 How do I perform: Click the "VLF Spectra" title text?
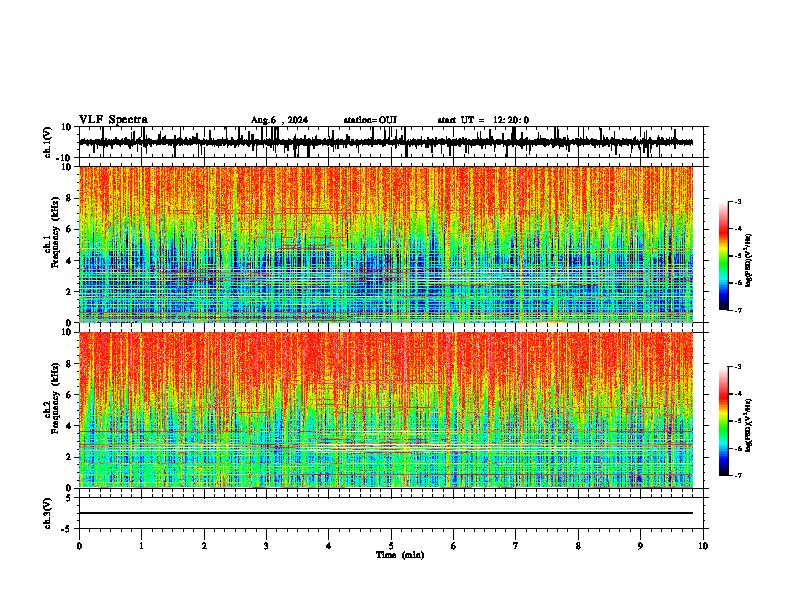113,120
